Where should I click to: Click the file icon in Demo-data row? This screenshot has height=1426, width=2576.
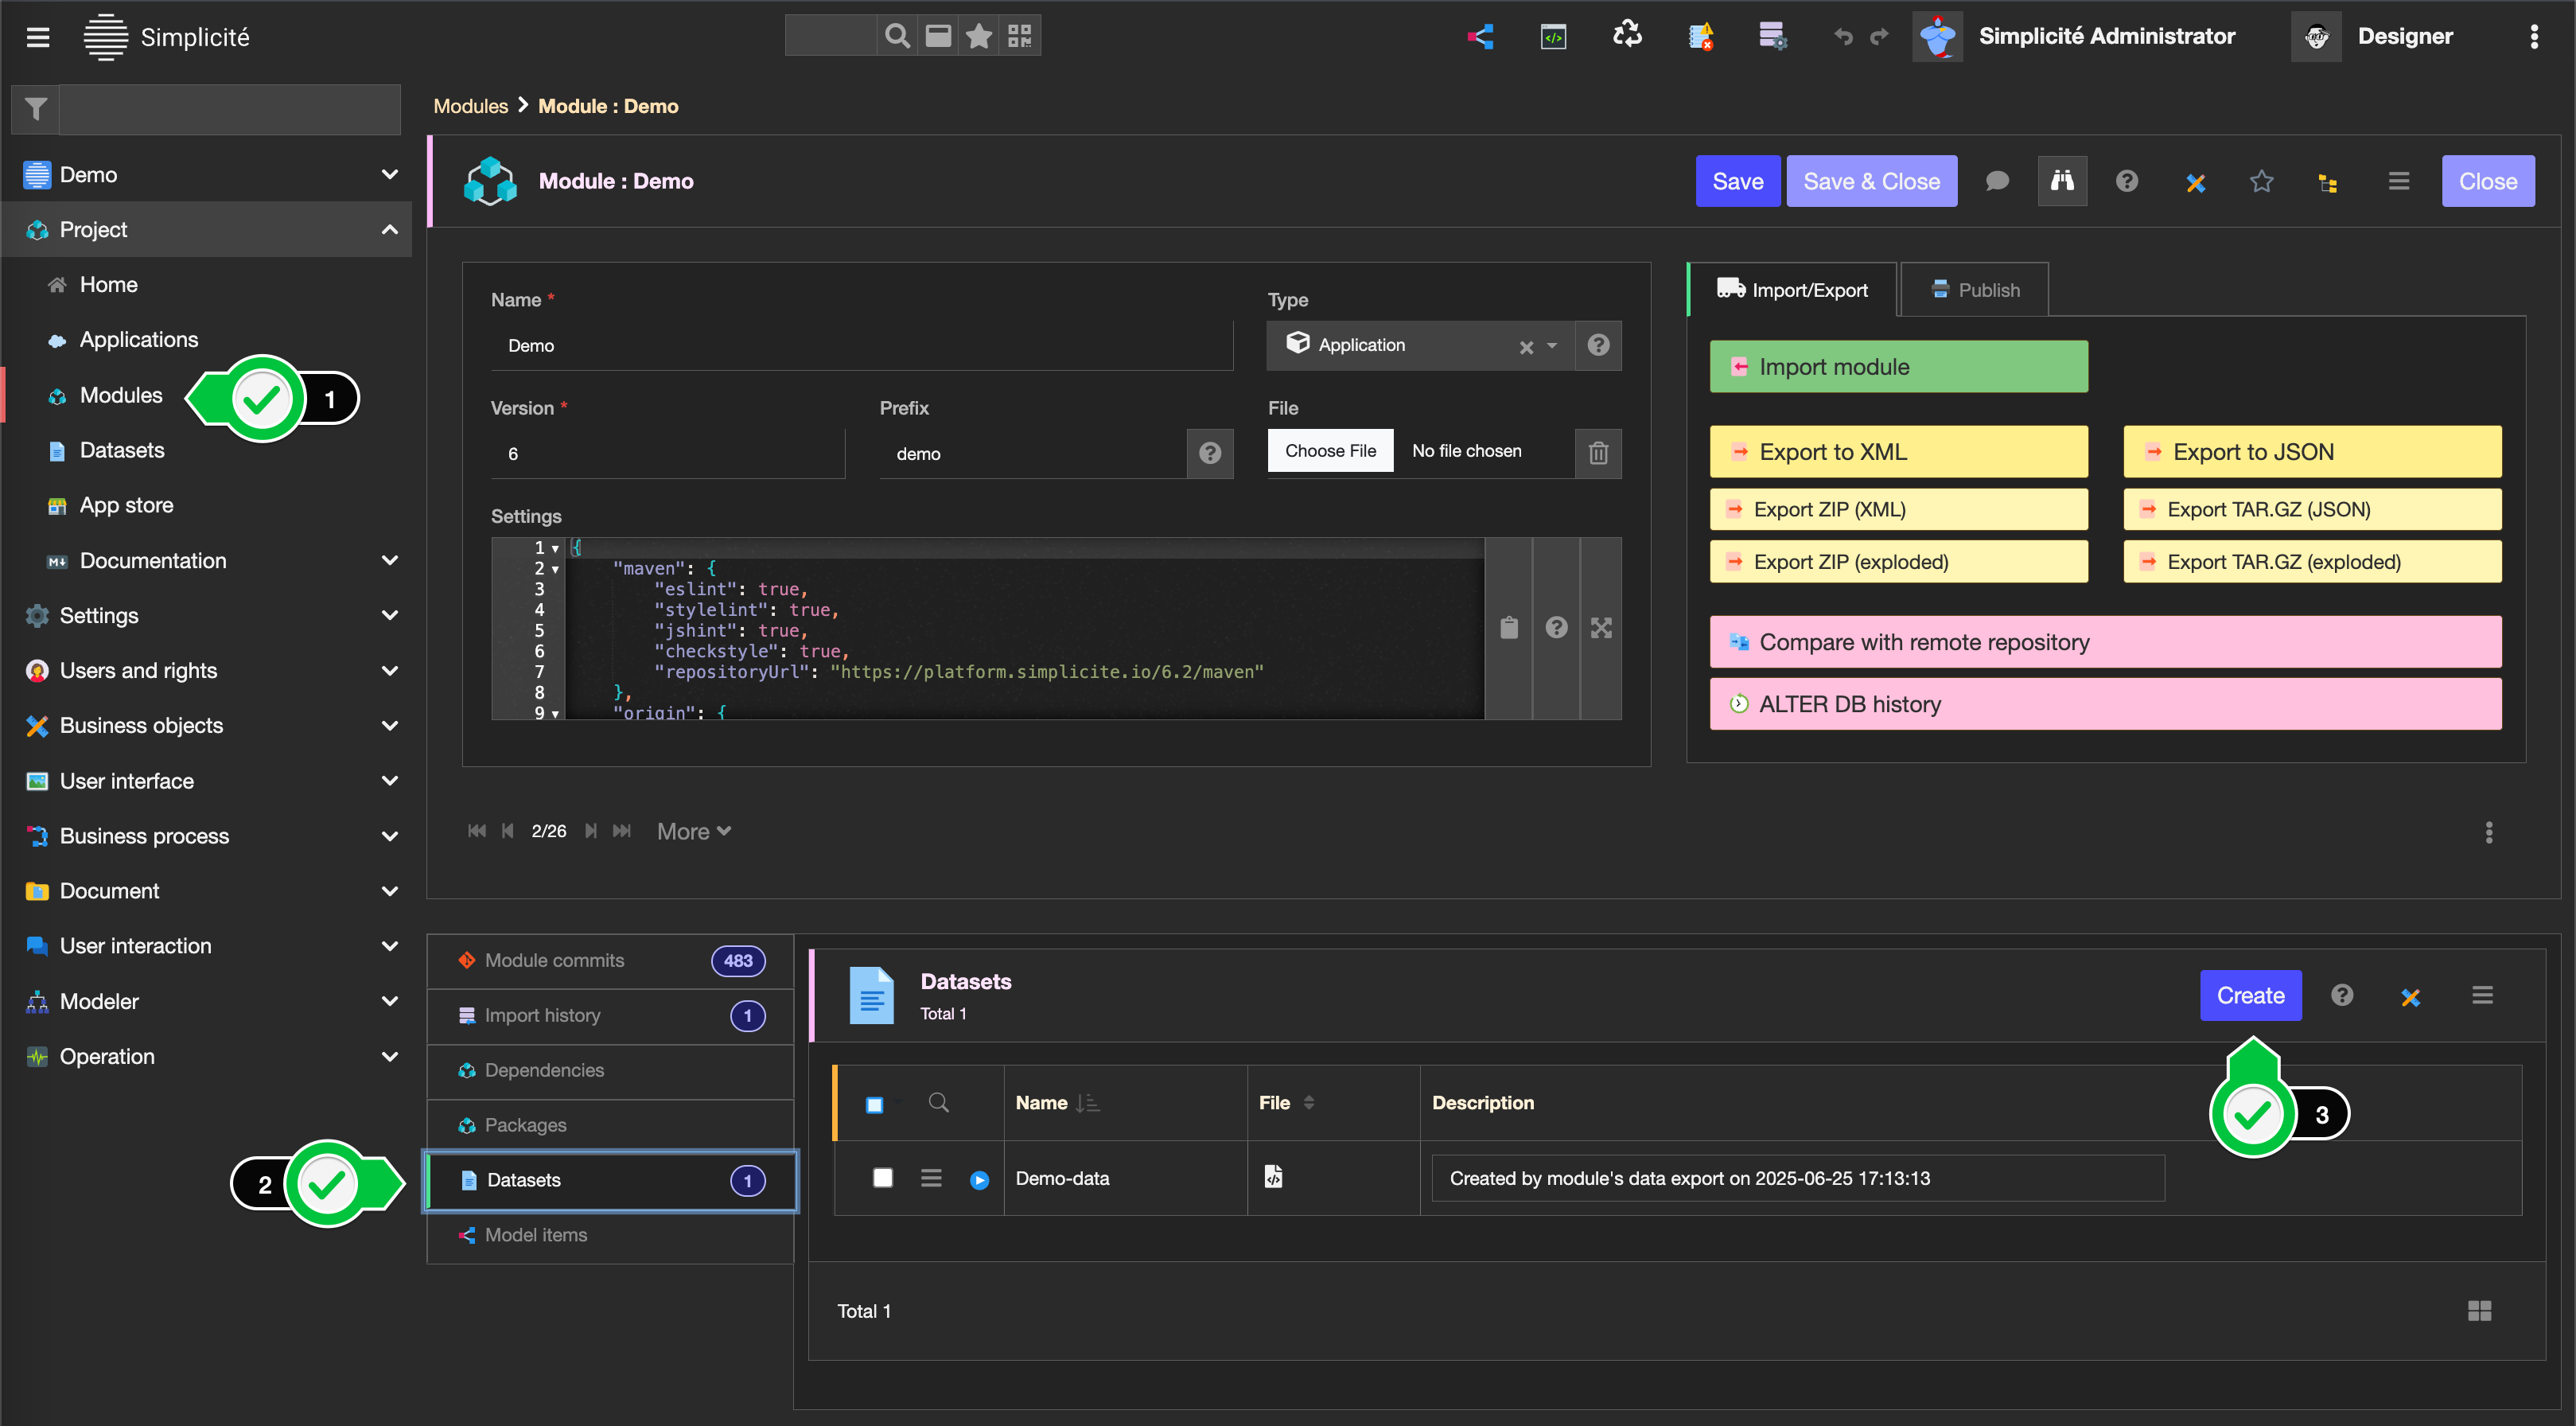pos(1273,1177)
